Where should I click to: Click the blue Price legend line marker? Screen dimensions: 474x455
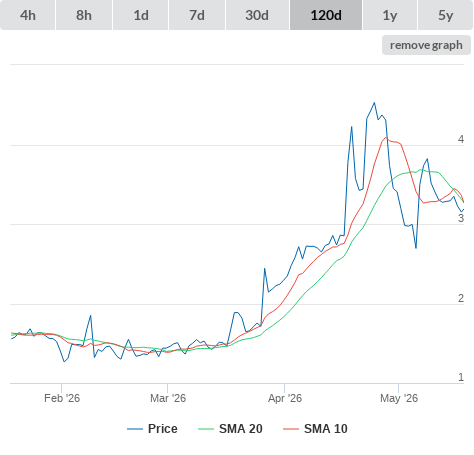point(135,429)
